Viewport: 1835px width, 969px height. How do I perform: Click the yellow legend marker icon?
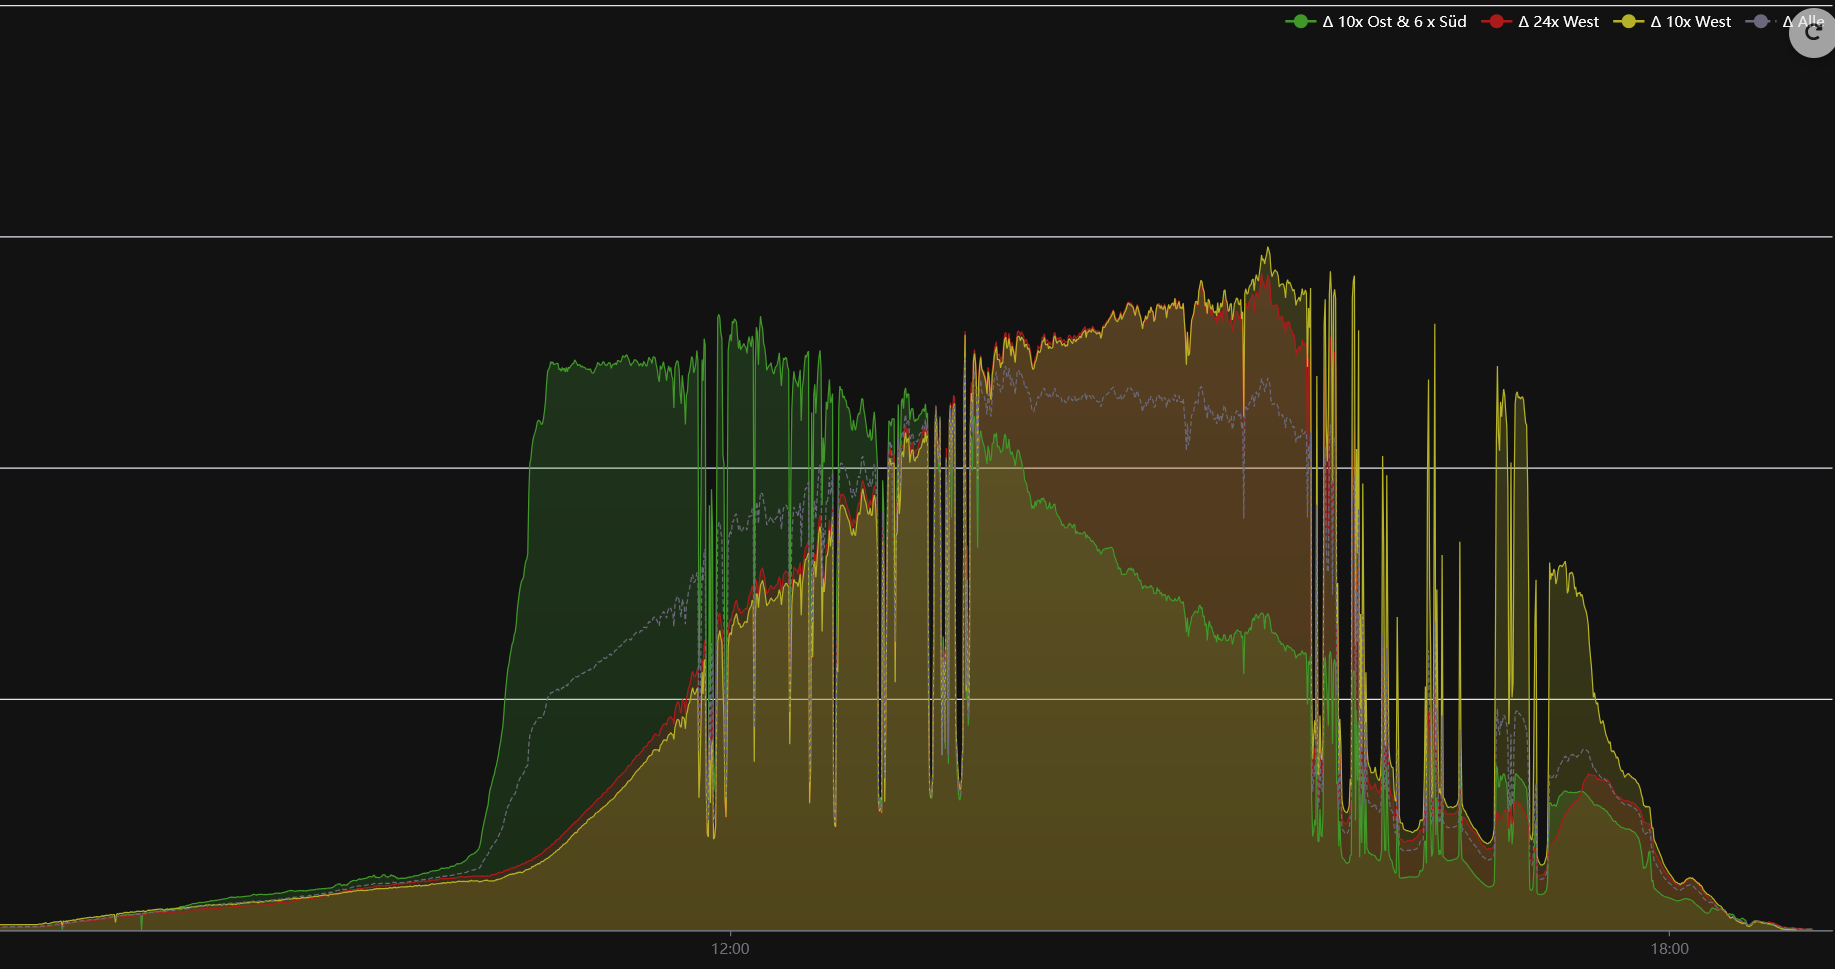pos(1628,22)
